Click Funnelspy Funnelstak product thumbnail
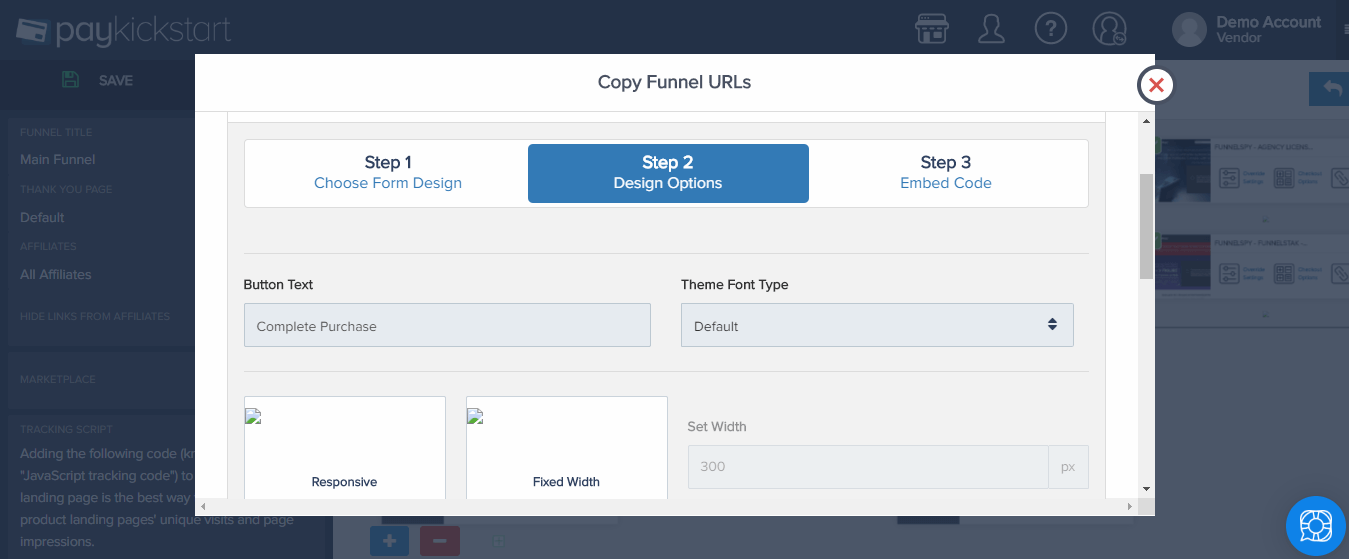Viewport: 1349px width, 559px height. [1182, 263]
